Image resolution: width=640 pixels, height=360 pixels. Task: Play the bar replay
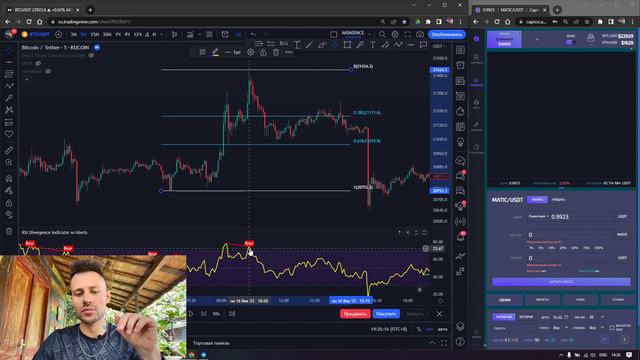(x=191, y=314)
